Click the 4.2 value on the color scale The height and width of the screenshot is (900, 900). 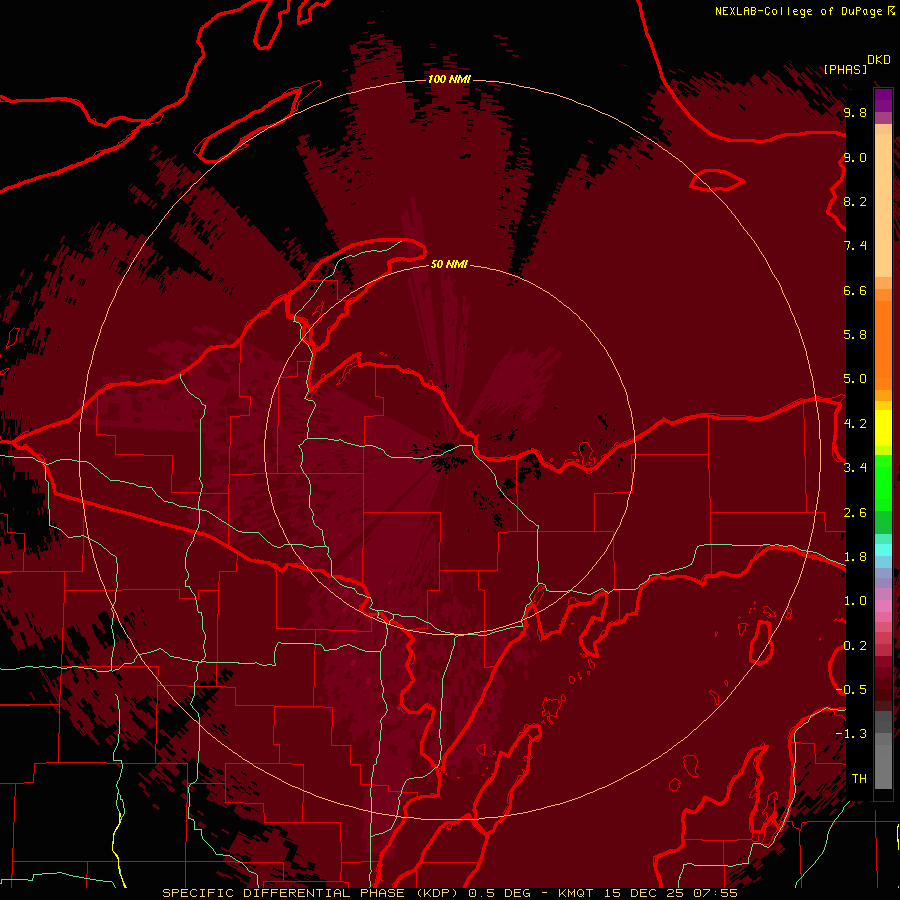(855, 424)
